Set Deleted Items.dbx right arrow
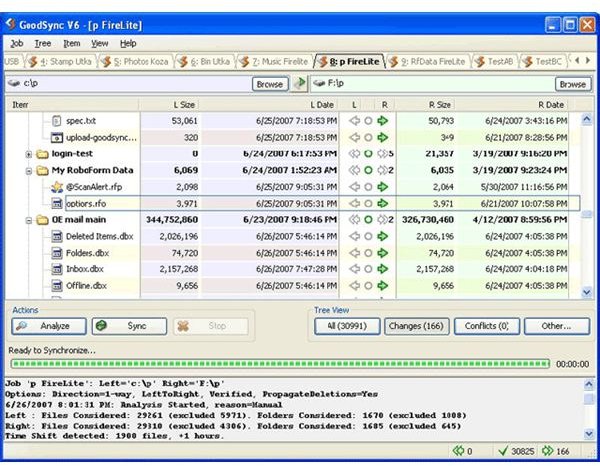The height and width of the screenshot is (466, 600). [x=382, y=236]
